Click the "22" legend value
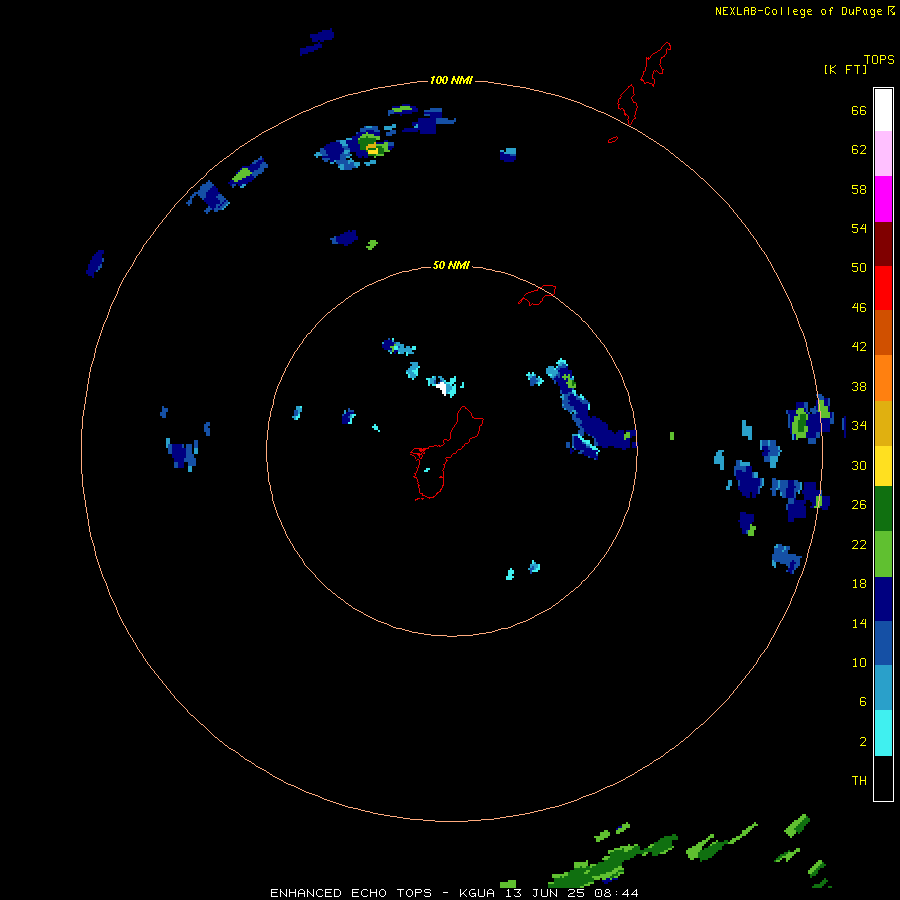Viewport: 900px width, 900px height. coord(859,544)
